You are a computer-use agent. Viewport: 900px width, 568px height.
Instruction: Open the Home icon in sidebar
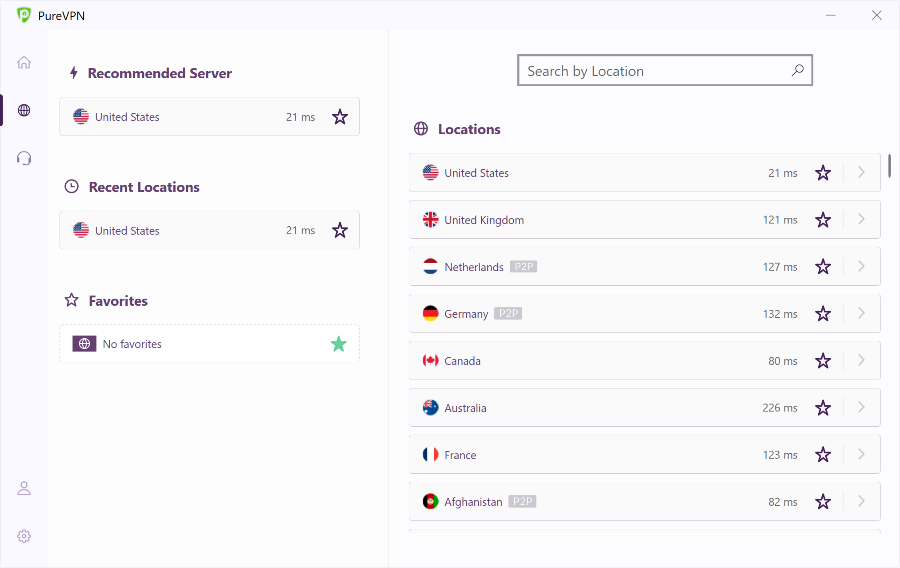point(24,62)
